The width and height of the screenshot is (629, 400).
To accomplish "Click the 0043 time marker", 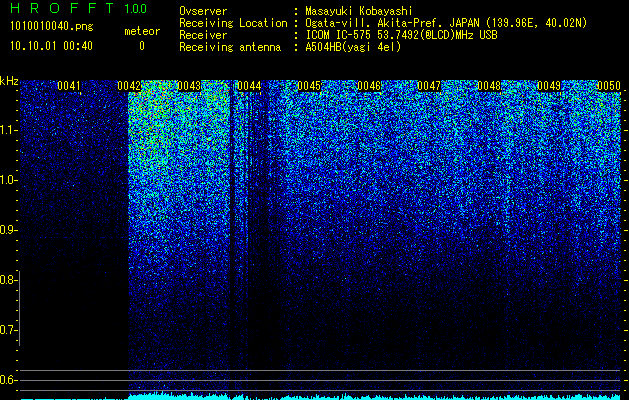I will click(x=189, y=86).
